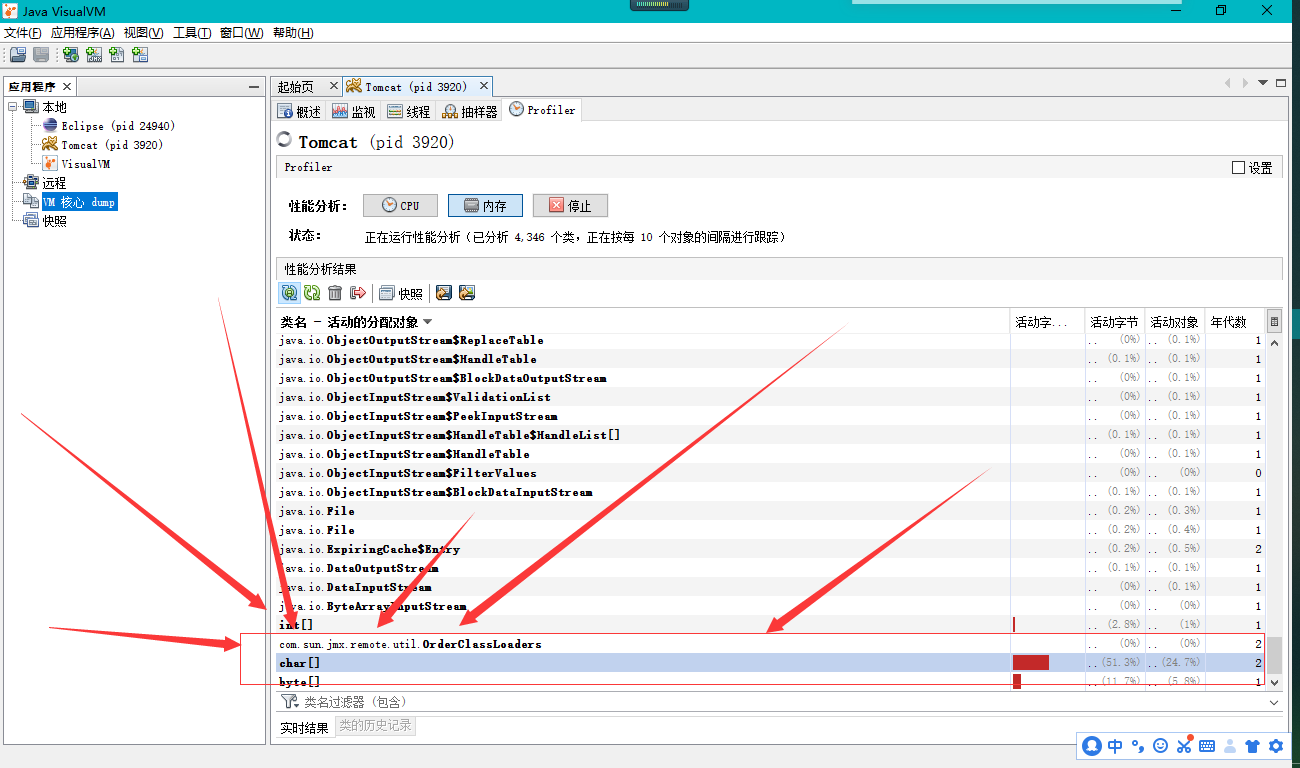Take a profiler snapshot with 快照 button
This screenshot has width=1300, height=768.
[x=401, y=293]
